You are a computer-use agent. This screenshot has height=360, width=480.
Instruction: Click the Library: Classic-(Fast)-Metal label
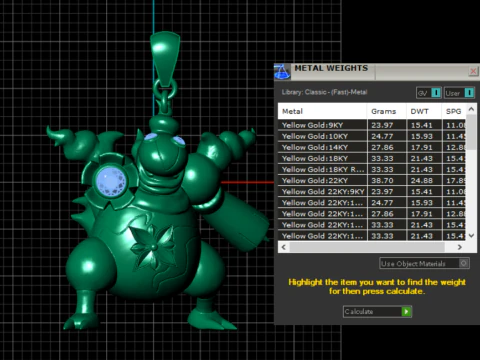(324, 92)
